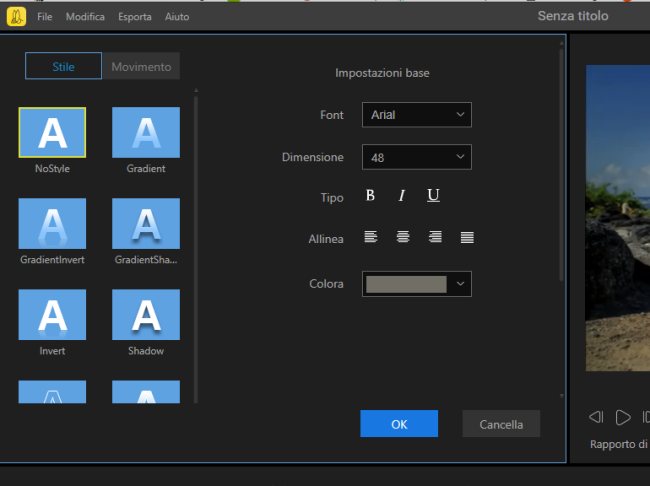Click the gray Colora color swatch
Image resolution: width=650 pixels, height=486 pixels.
[406, 284]
